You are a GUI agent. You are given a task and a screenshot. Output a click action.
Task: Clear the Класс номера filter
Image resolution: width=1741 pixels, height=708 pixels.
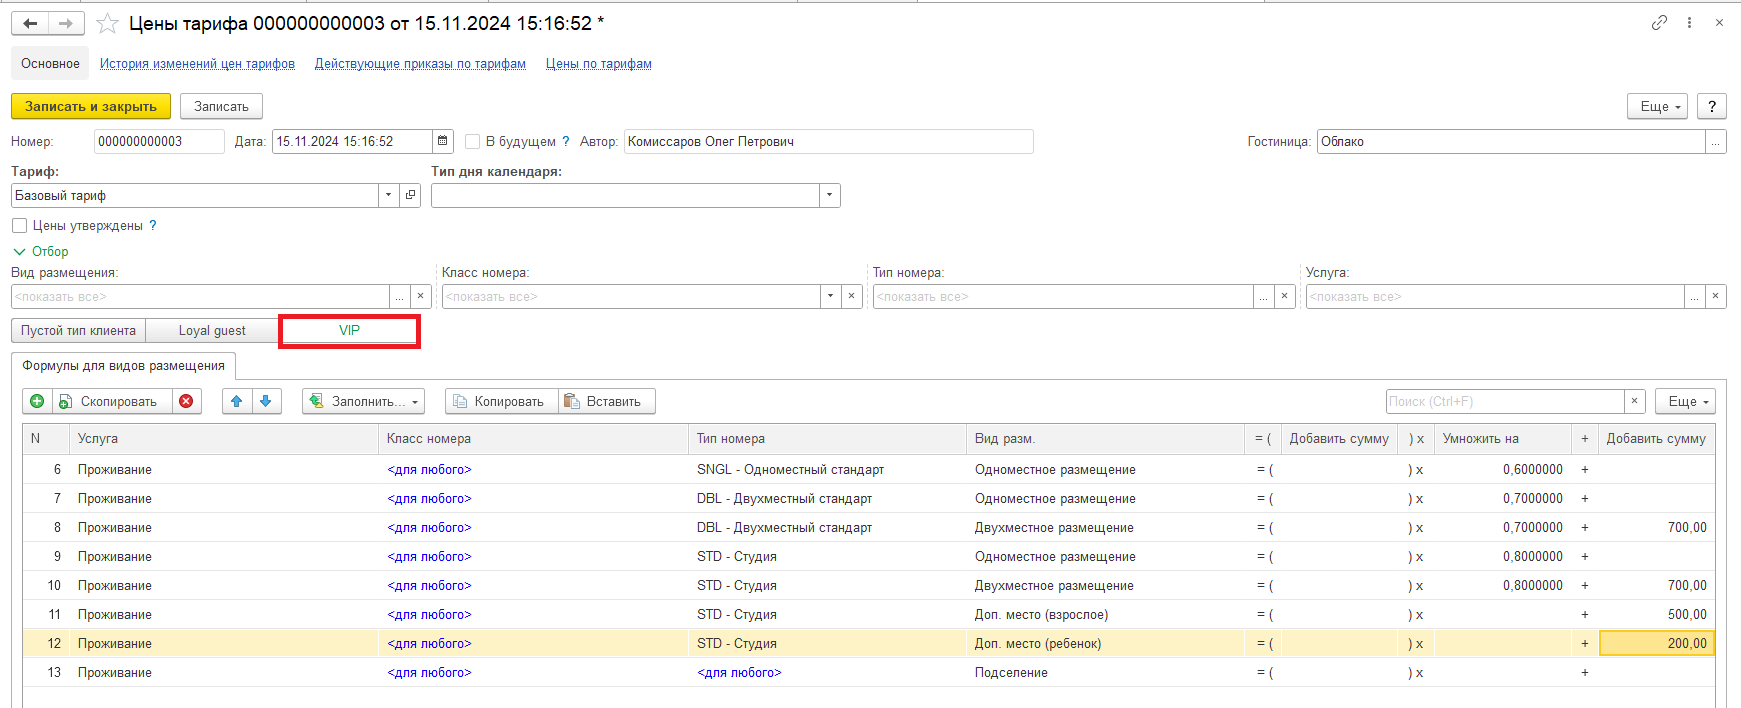(852, 296)
